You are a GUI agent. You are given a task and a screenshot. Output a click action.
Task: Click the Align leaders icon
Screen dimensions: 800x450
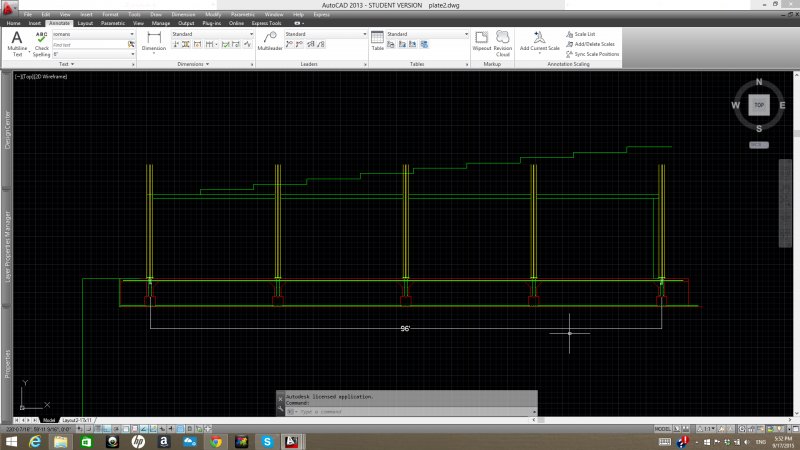[310, 44]
